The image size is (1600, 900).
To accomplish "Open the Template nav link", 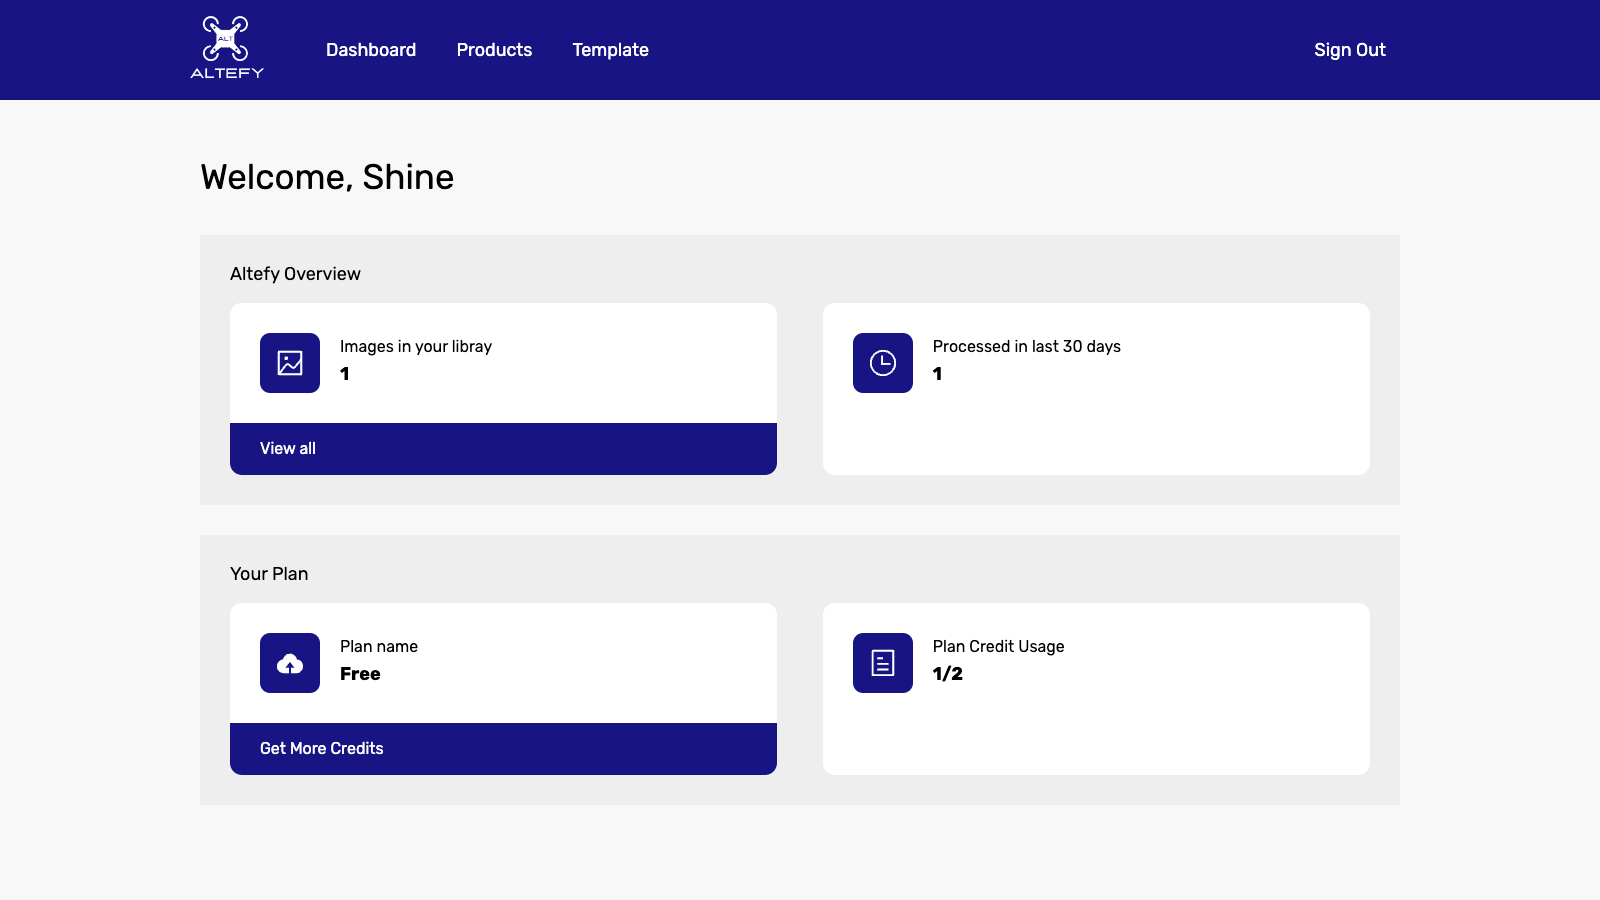I will pos(610,50).
